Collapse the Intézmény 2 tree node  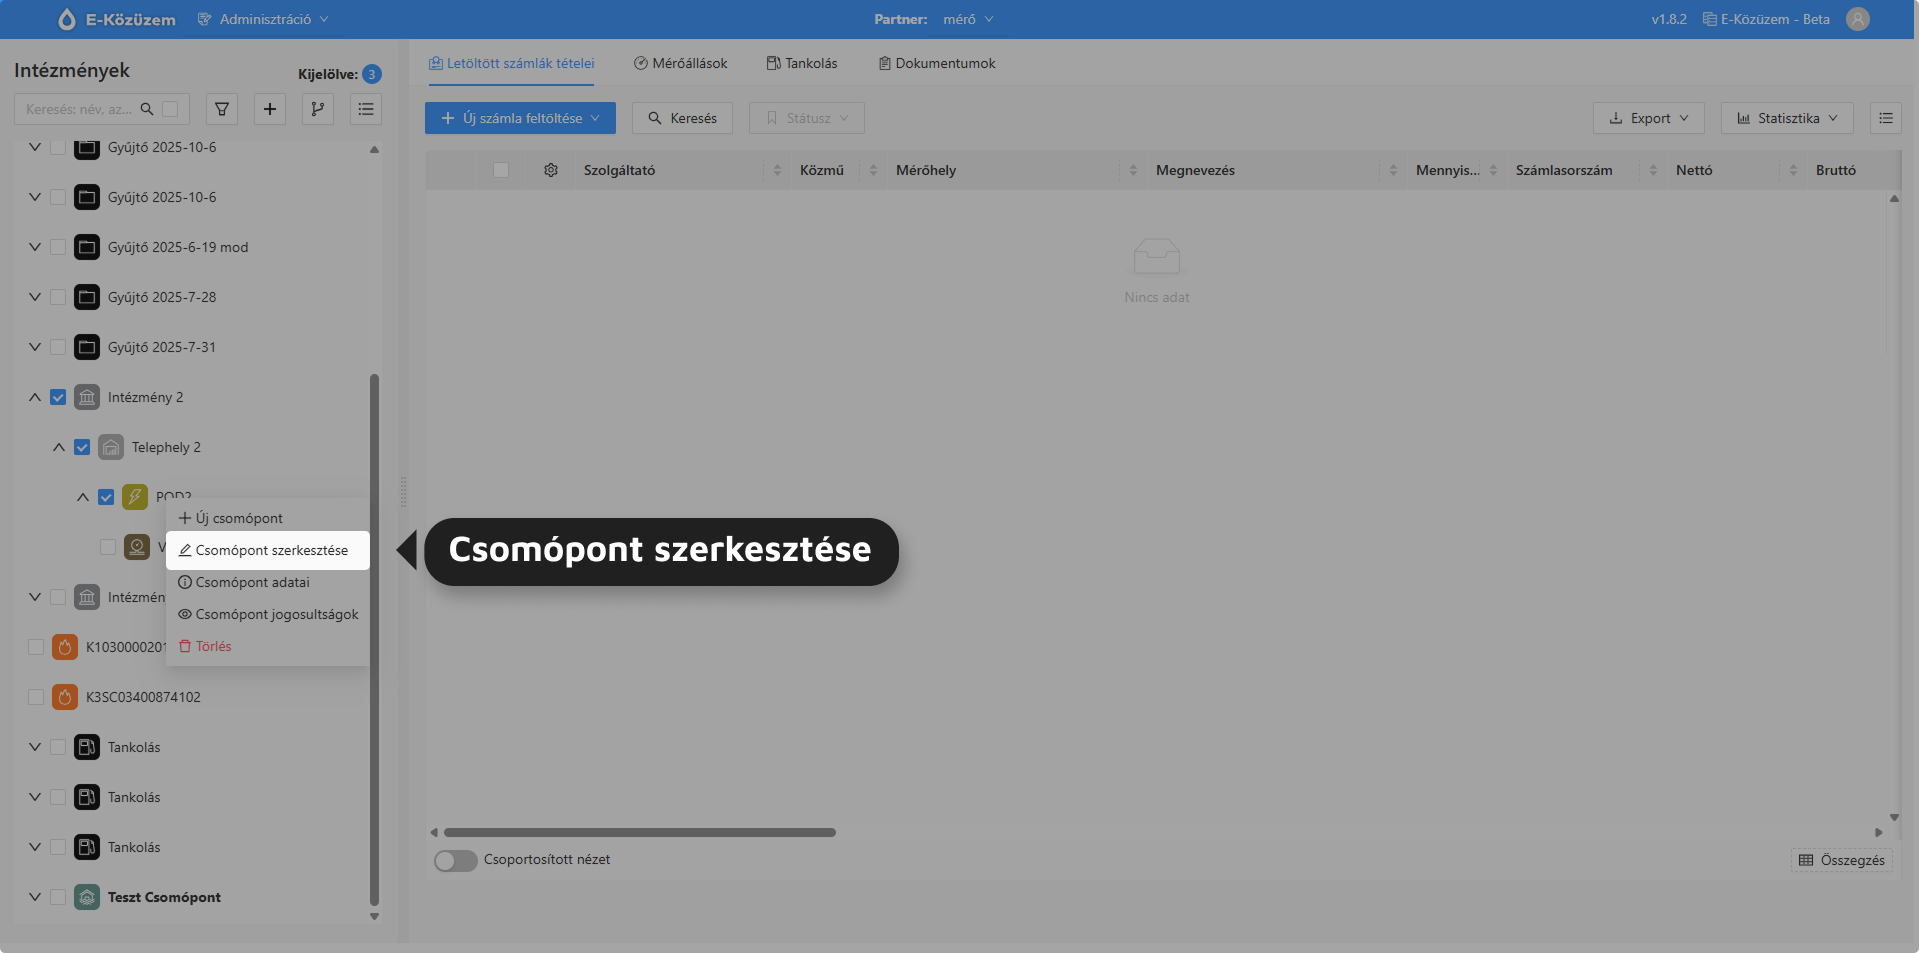33,397
